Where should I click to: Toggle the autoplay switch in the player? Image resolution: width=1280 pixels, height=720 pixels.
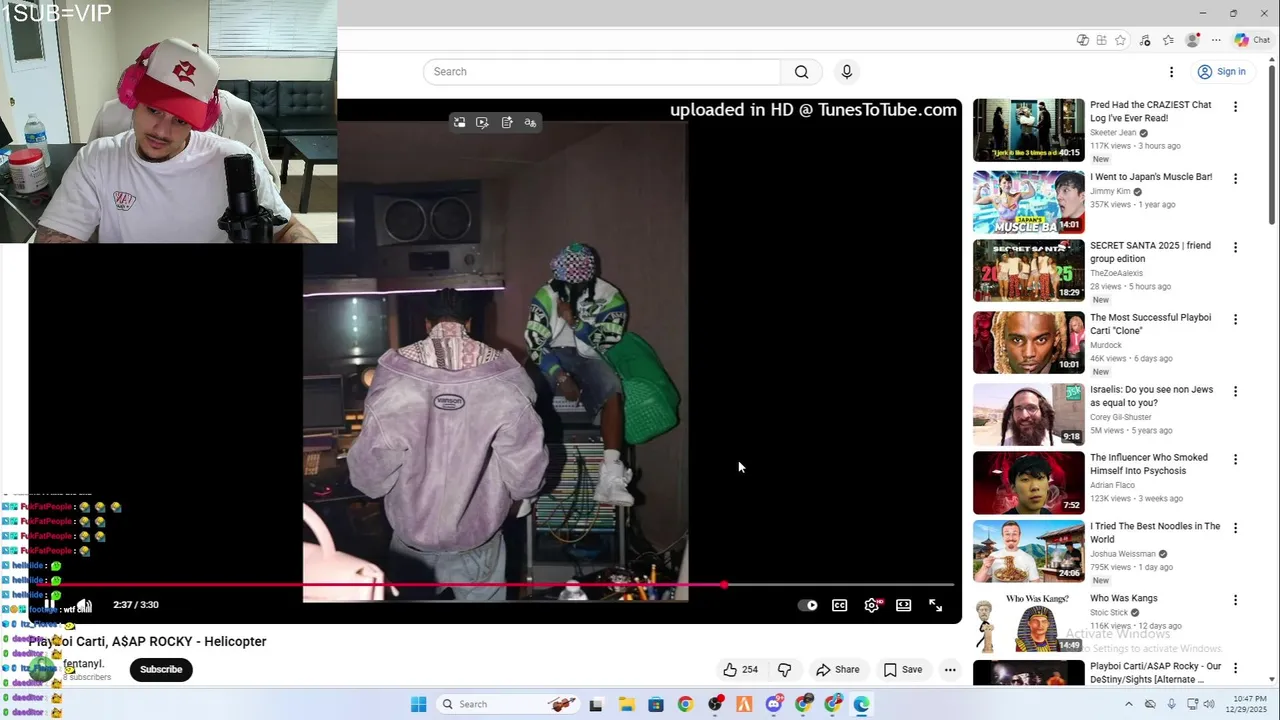pyautogui.click(x=807, y=605)
